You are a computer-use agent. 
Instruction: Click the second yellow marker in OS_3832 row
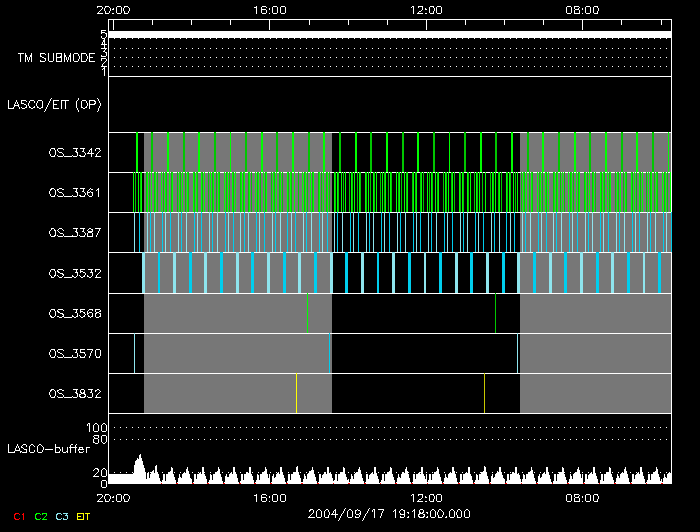click(484, 393)
